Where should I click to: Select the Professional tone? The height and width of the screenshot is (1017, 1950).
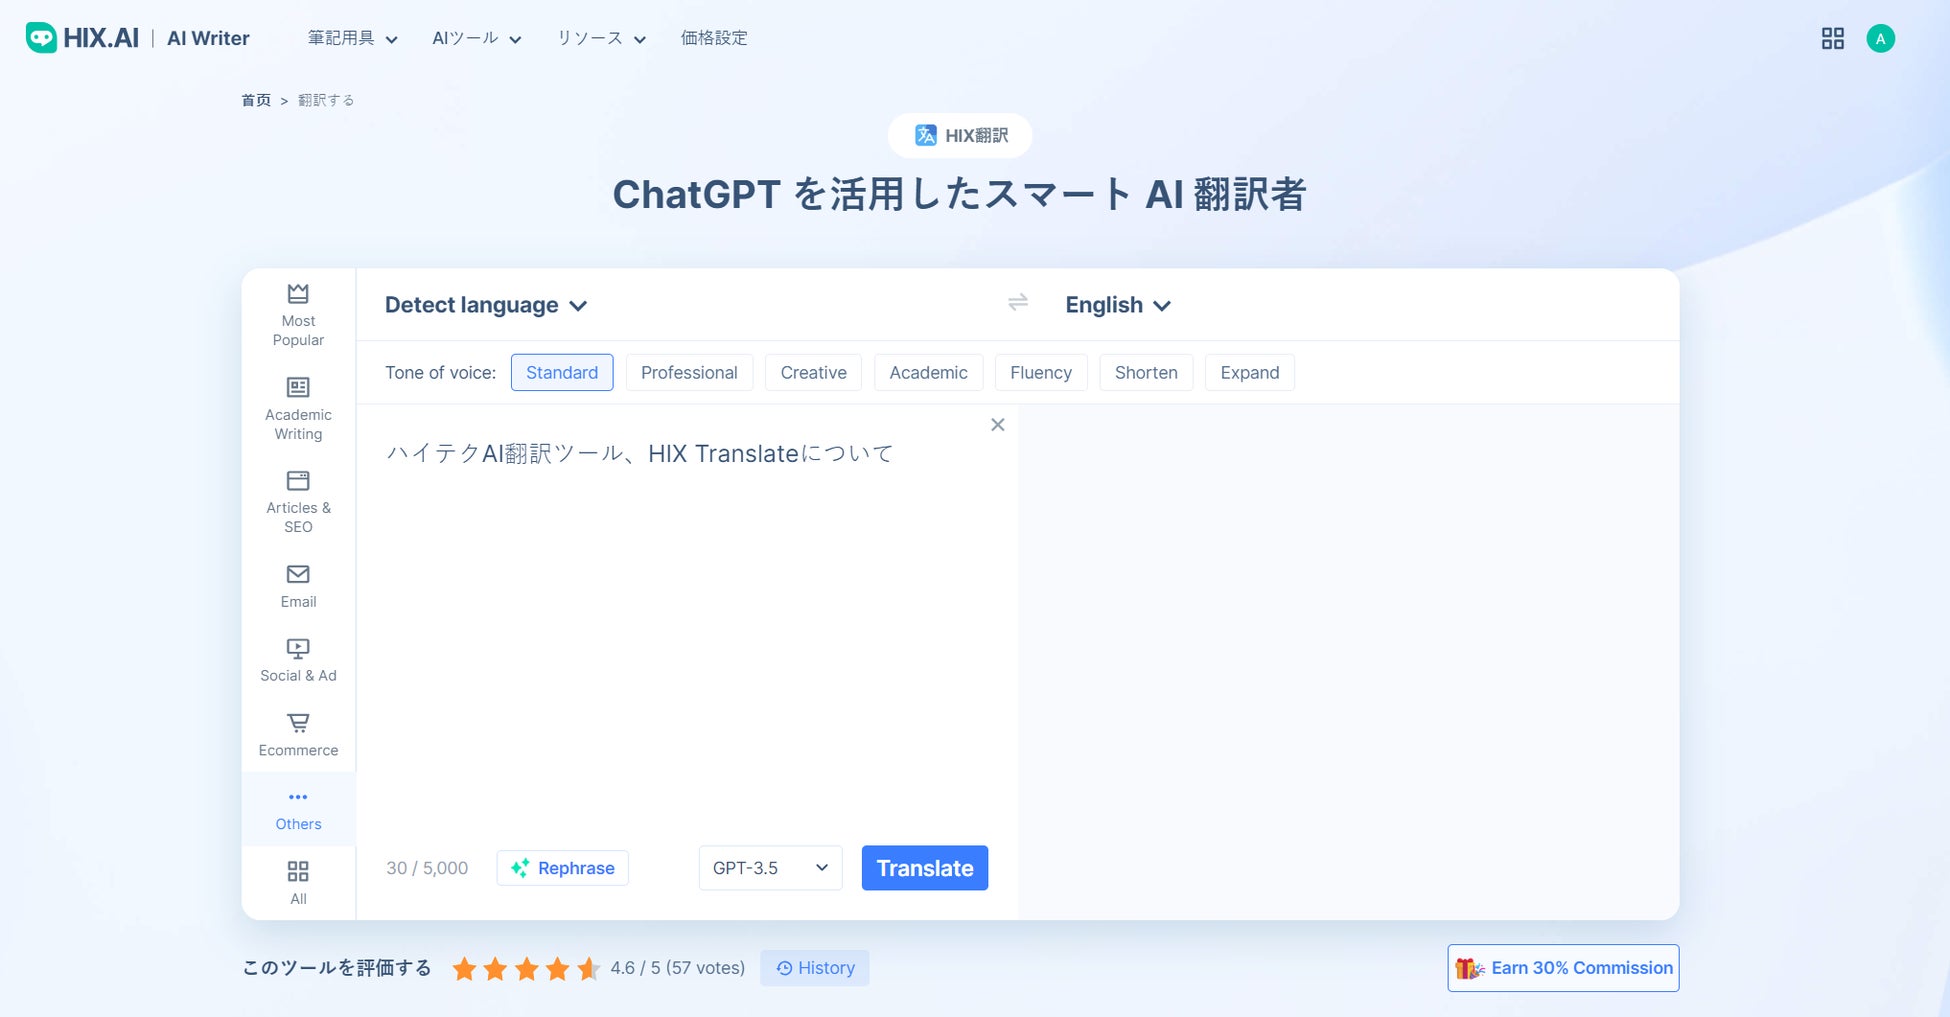[689, 373]
